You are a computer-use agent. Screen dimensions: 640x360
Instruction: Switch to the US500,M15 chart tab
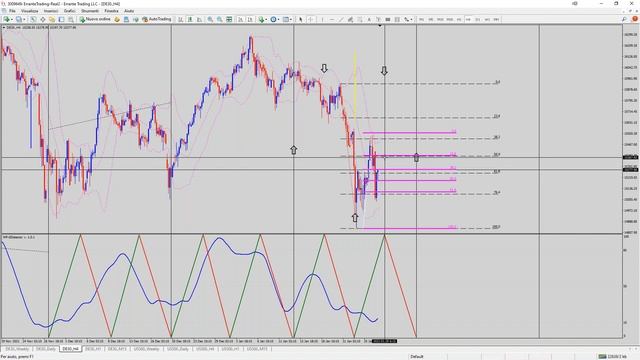tap(257, 349)
